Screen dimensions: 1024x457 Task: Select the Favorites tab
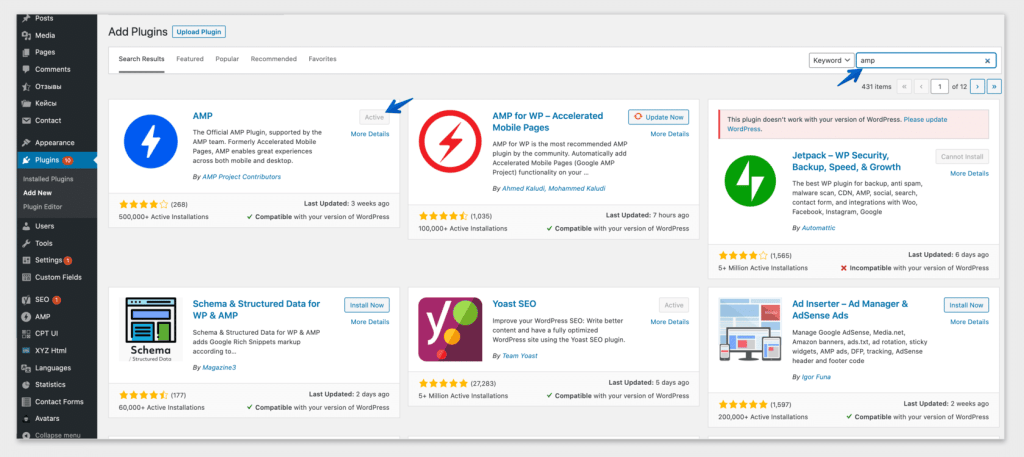point(322,59)
